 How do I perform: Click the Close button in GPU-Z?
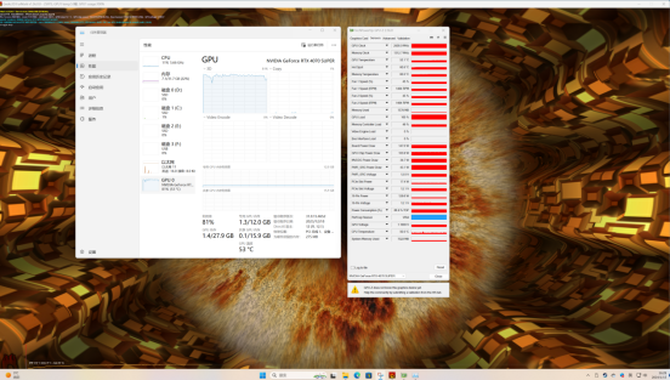coord(438,276)
